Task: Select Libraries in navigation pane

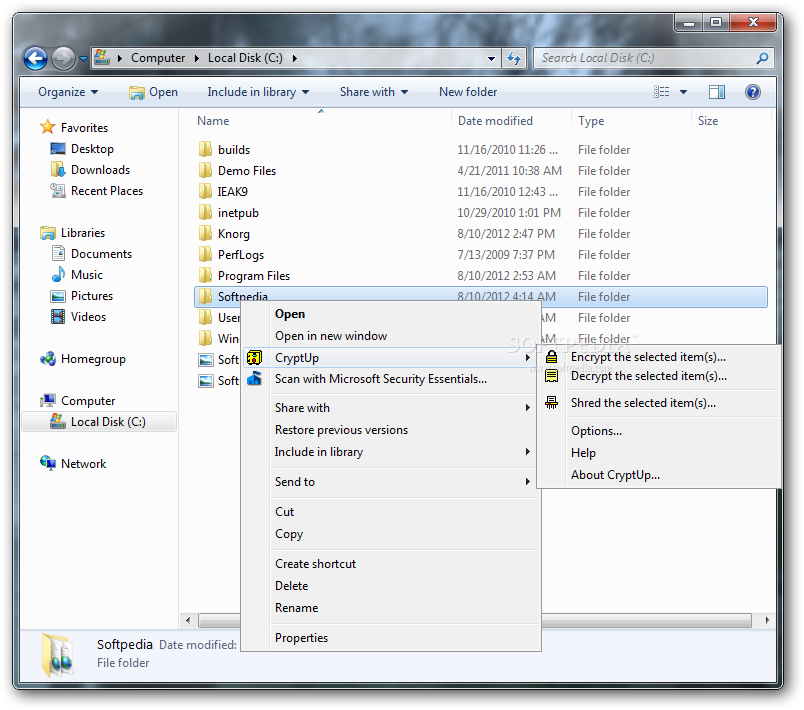Action: [x=72, y=233]
